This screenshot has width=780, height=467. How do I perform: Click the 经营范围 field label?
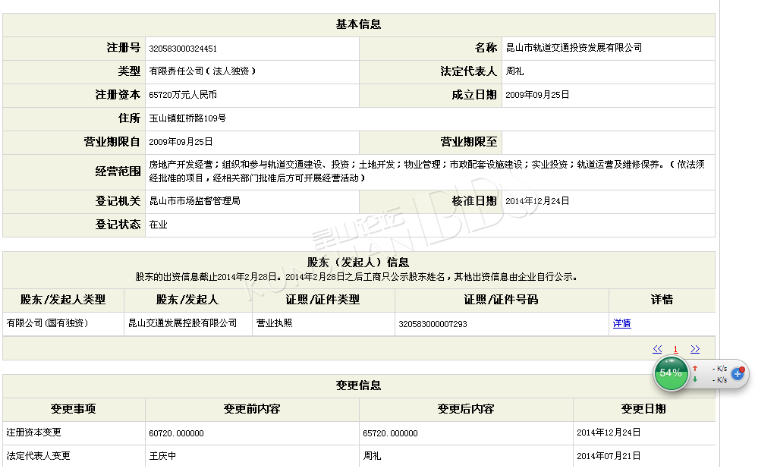tap(118, 172)
